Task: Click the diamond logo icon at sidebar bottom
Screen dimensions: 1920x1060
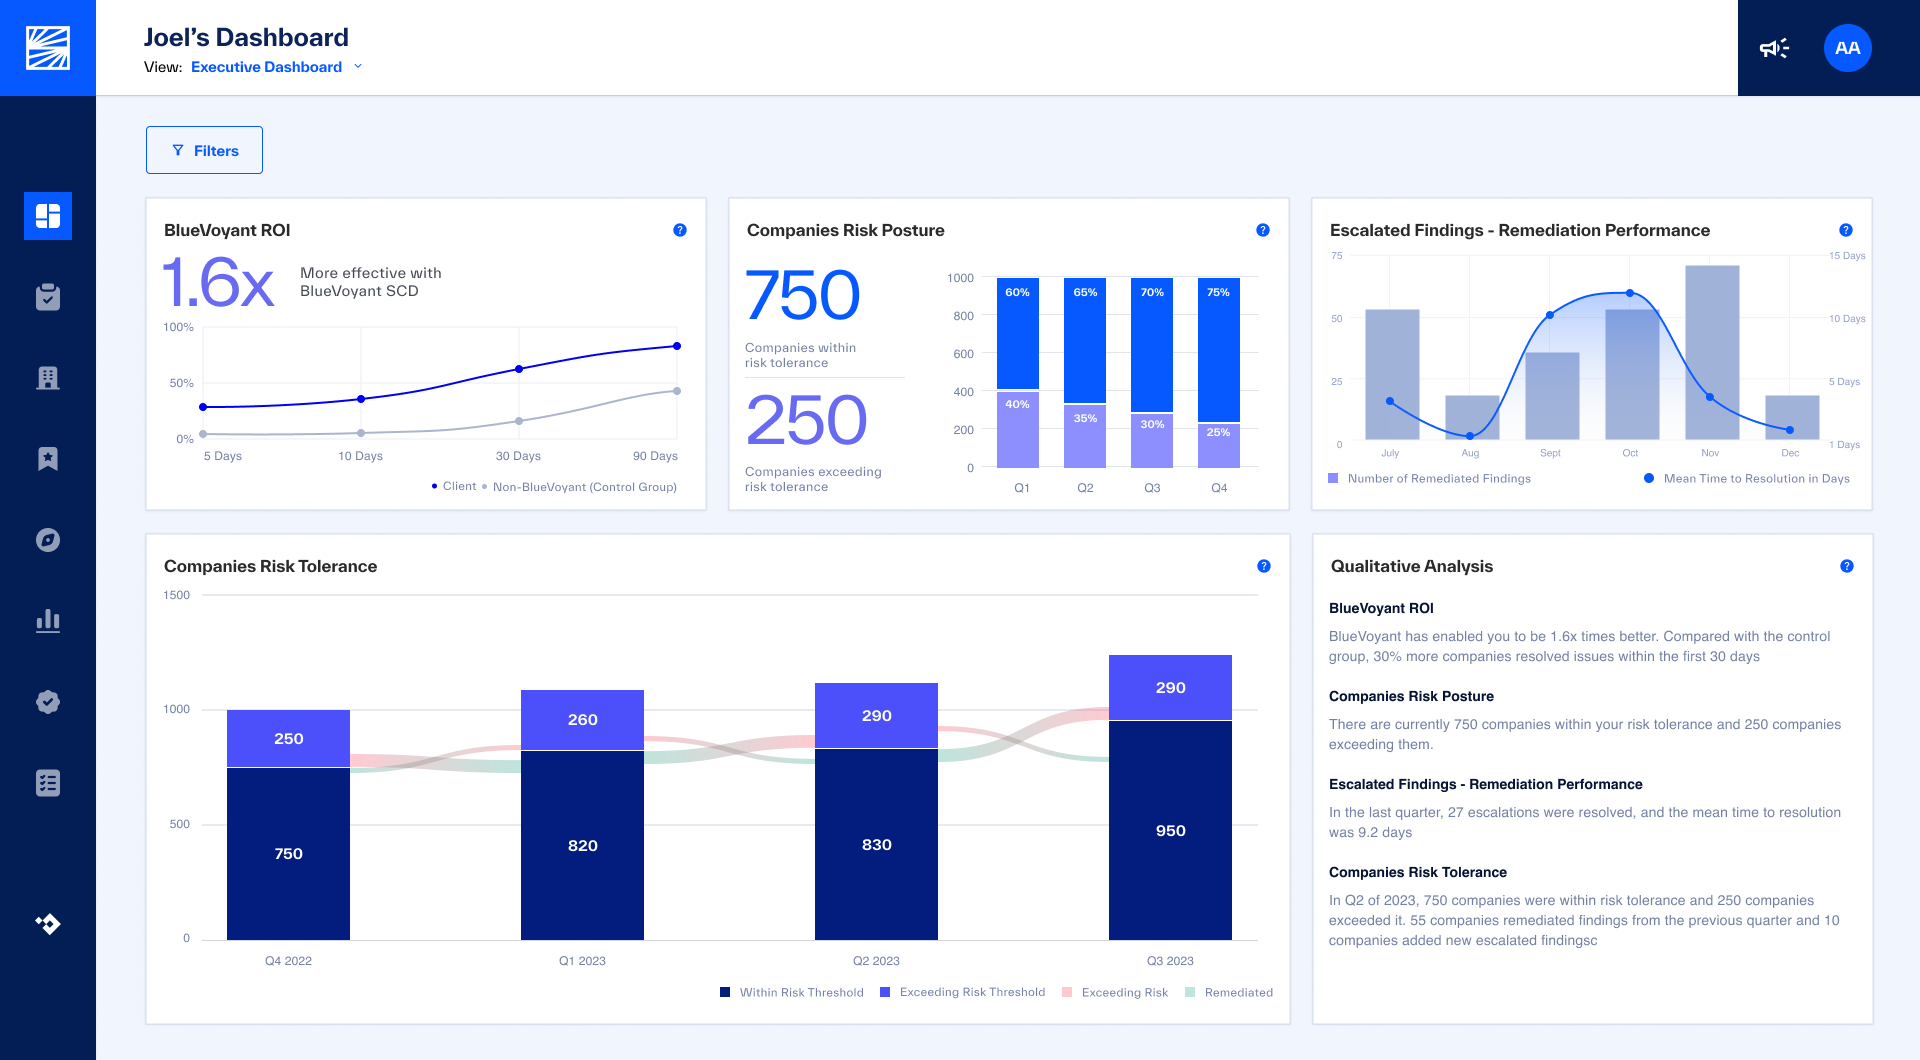Action: pos(48,924)
